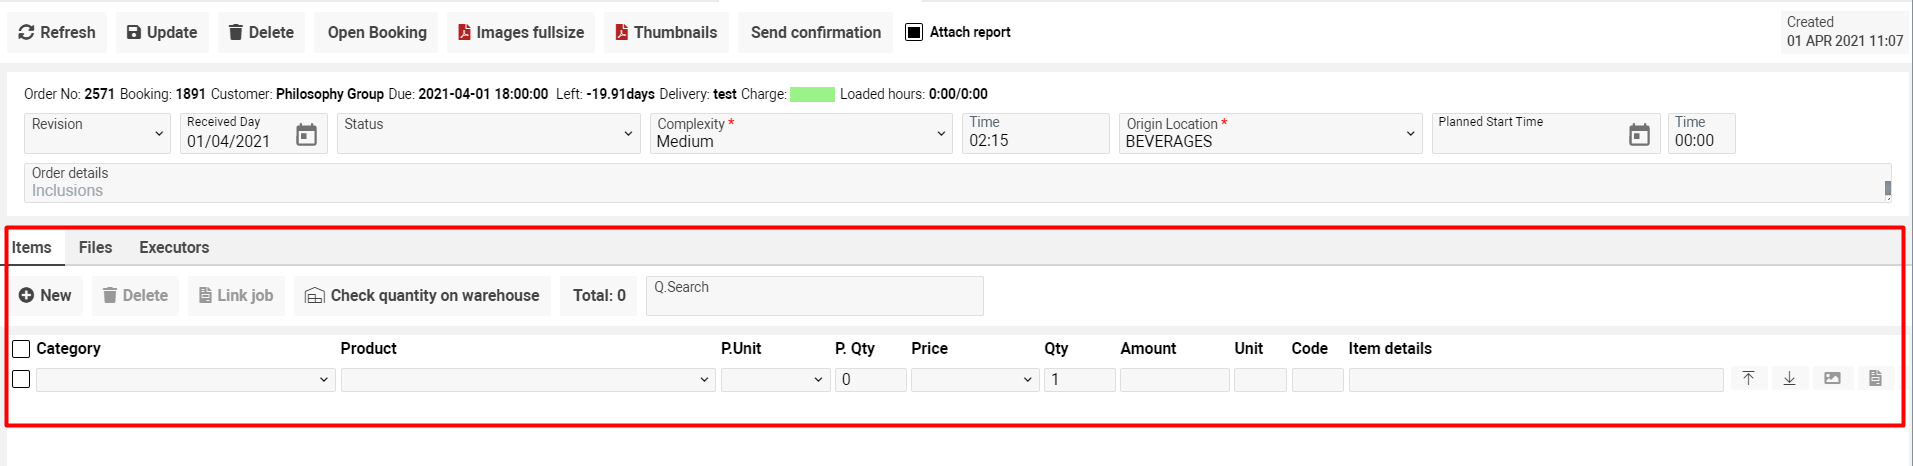
Task: Switch to the Files tab
Action: pos(95,247)
